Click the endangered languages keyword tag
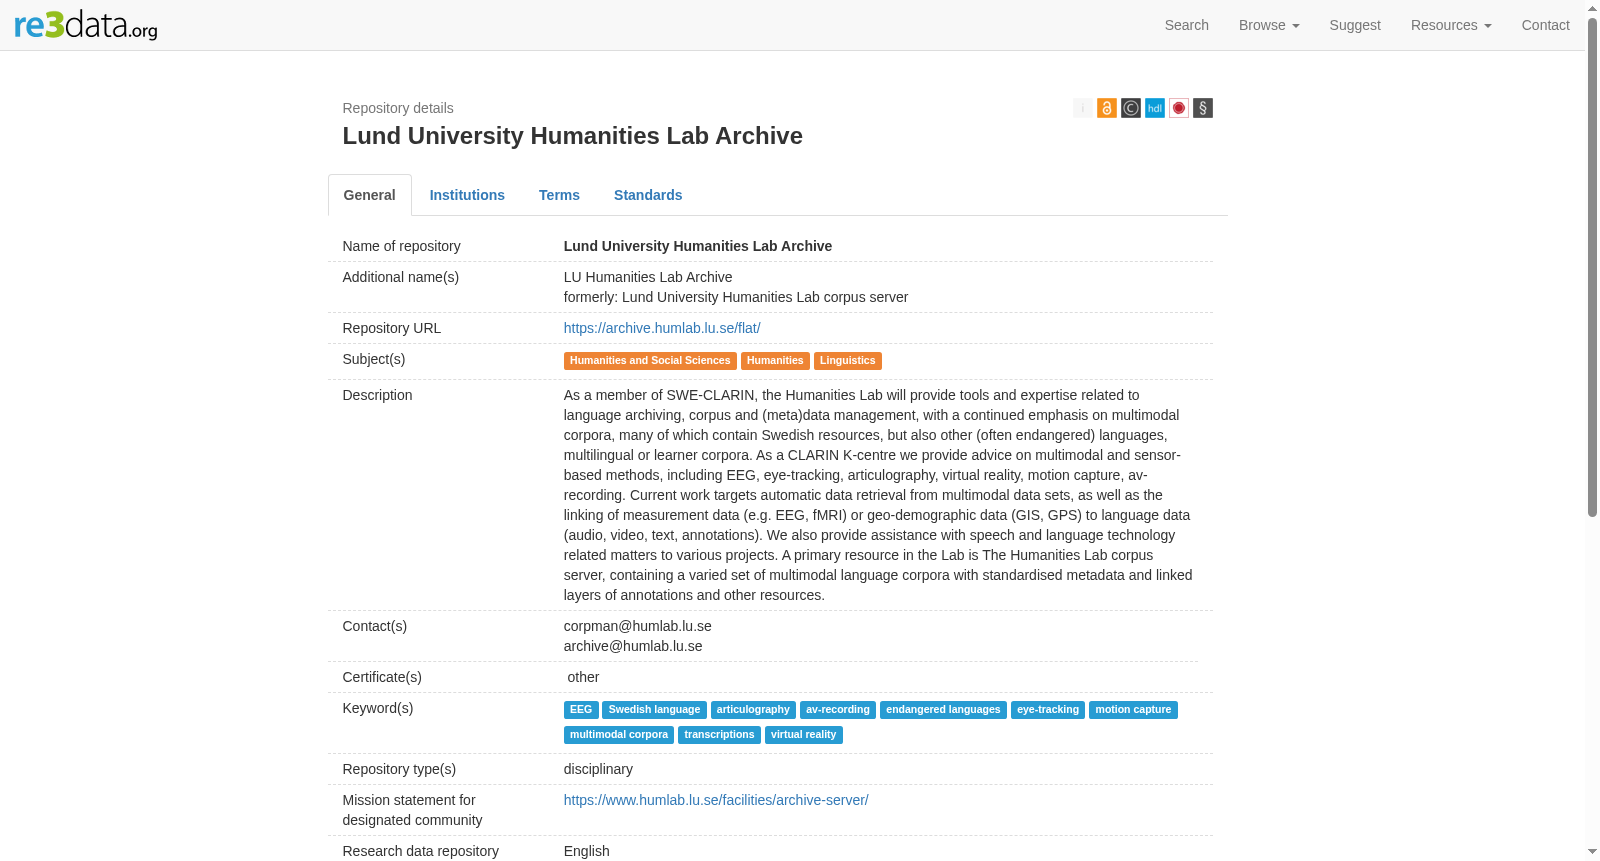Viewport: 1600px width, 861px height. pos(943,710)
